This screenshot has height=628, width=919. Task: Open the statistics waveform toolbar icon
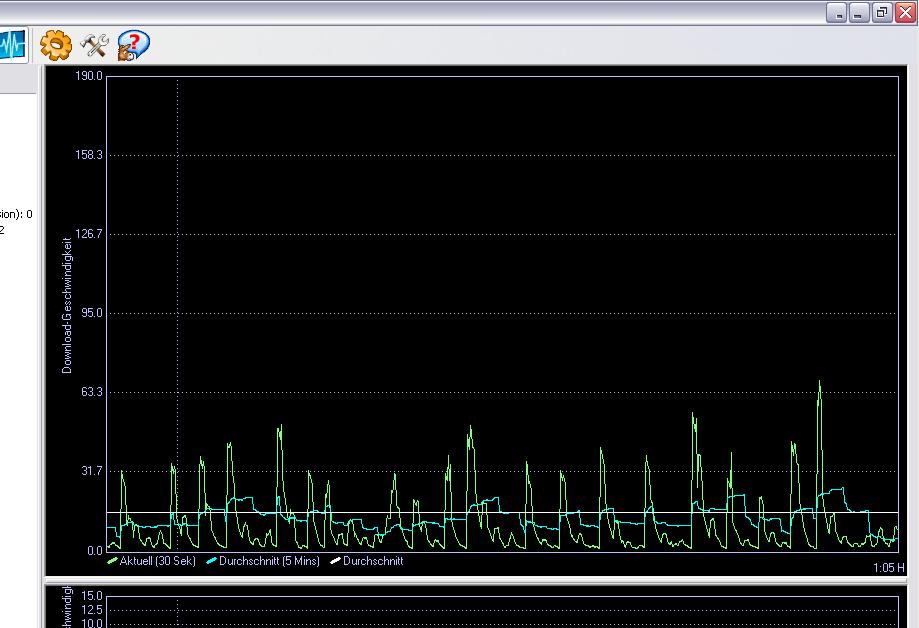(x=12, y=45)
